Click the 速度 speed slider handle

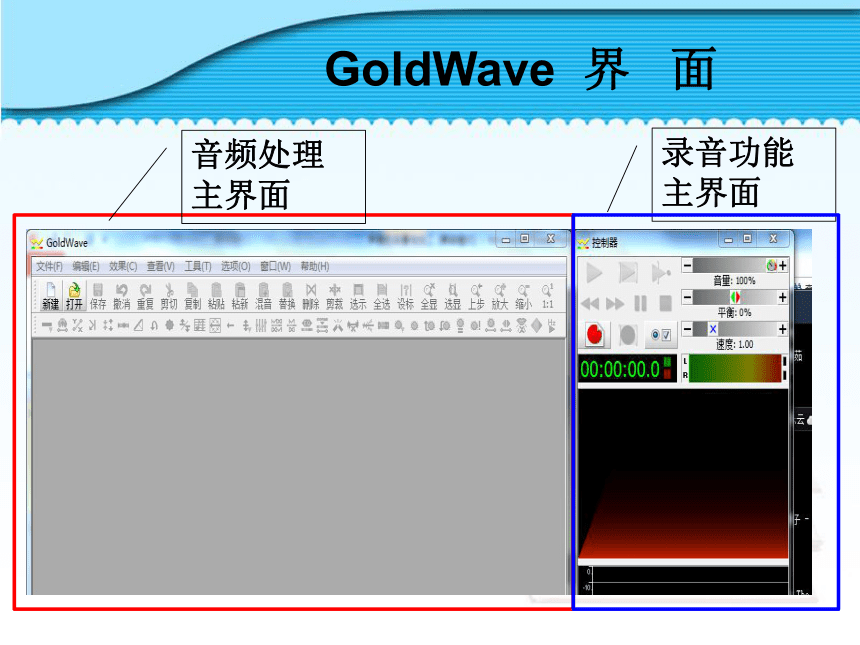[x=712, y=329]
